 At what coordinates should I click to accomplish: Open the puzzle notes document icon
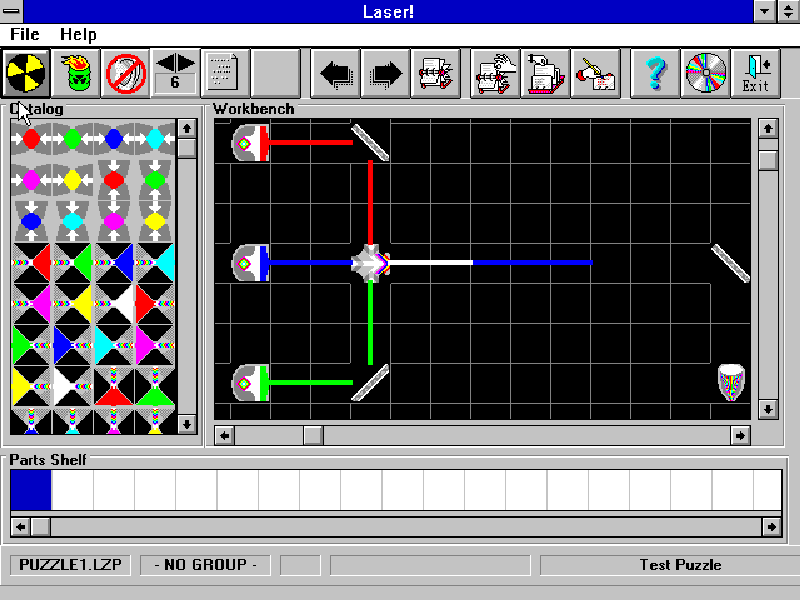(x=221, y=72)
